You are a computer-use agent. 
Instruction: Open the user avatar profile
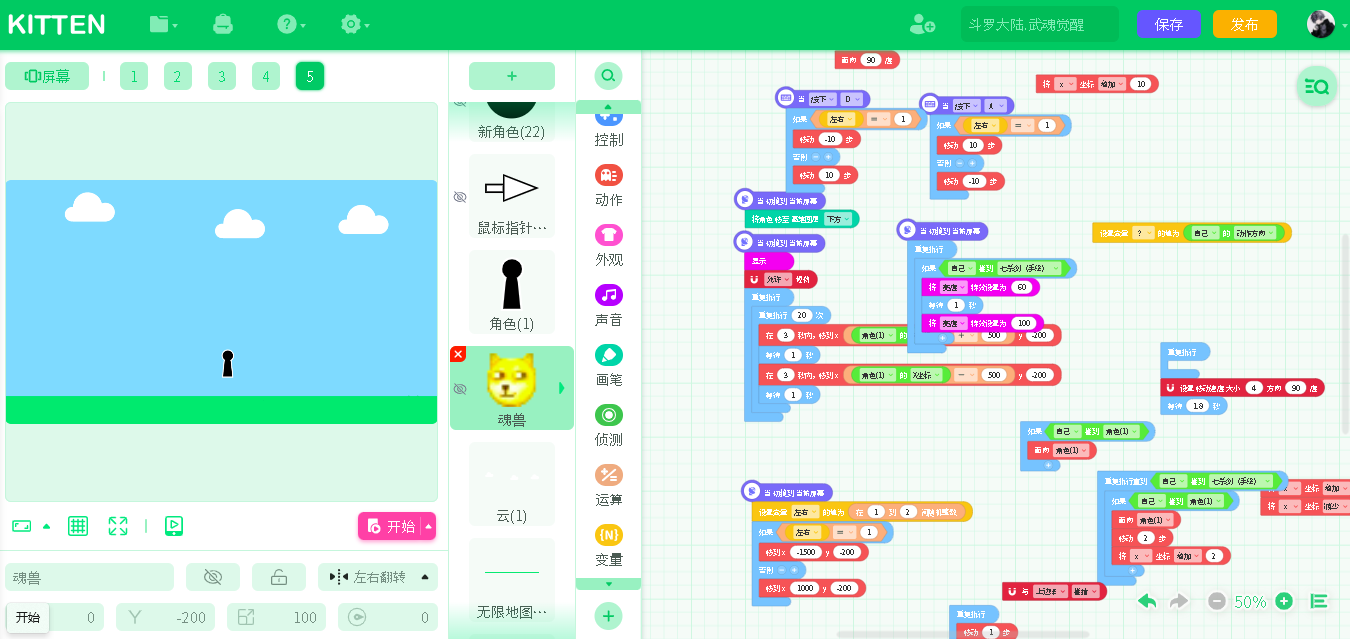click(x=1321, y=24)
